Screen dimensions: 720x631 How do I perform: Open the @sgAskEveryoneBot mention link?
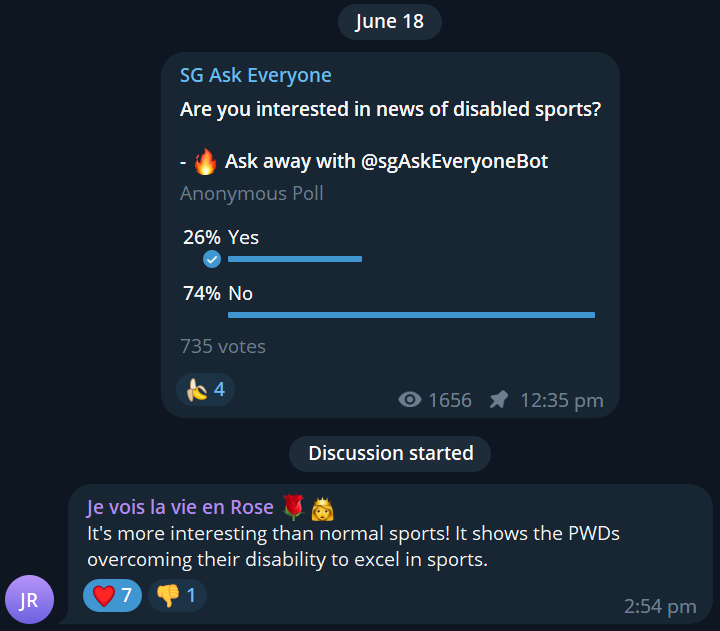coord(454,161)
